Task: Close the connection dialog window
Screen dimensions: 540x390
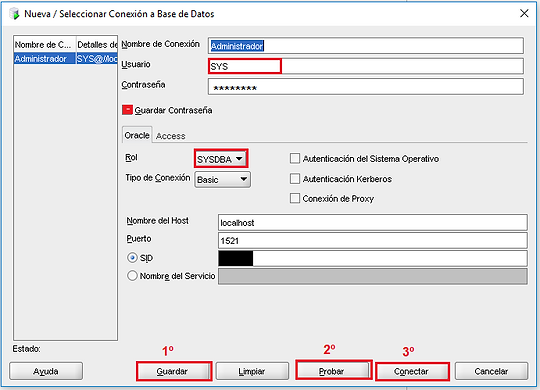Action: coord(524,13)
